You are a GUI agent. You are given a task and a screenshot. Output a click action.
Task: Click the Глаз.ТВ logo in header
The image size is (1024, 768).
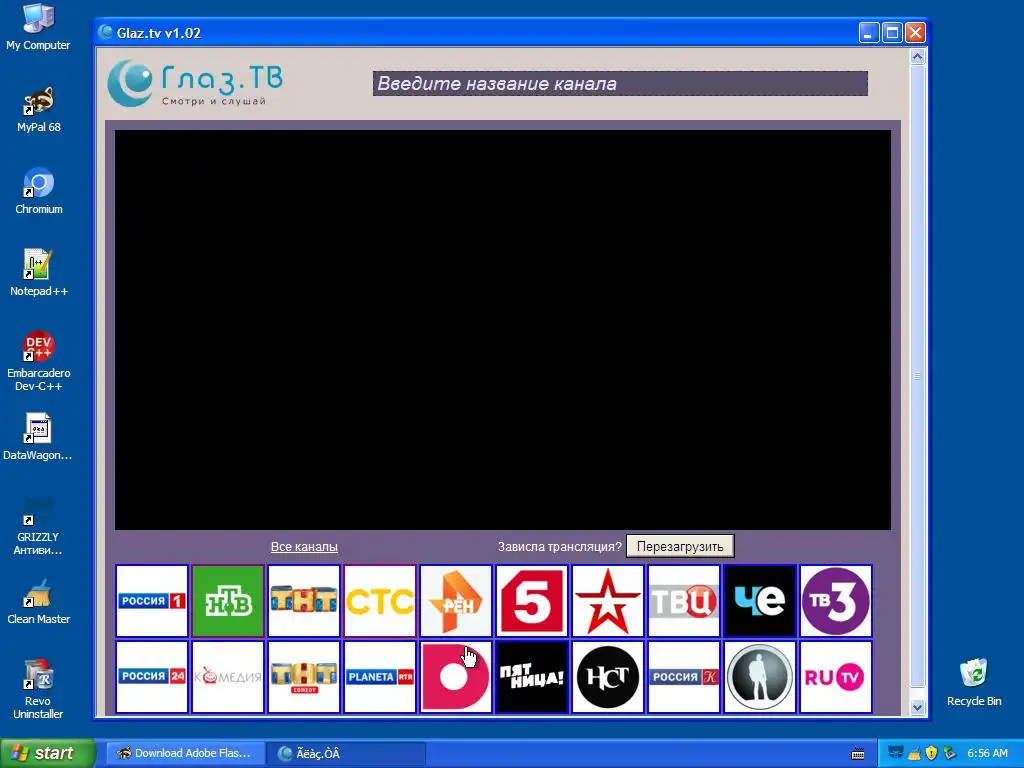pyautogui.click(x=195, y=83)
